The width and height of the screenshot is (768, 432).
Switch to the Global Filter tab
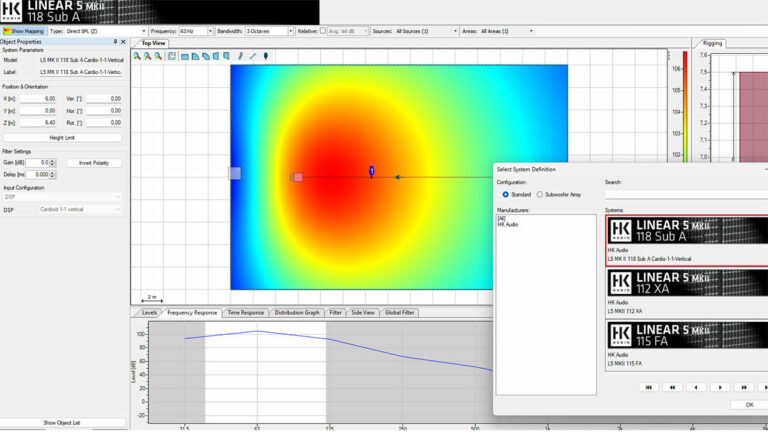(x=399, y=312)
